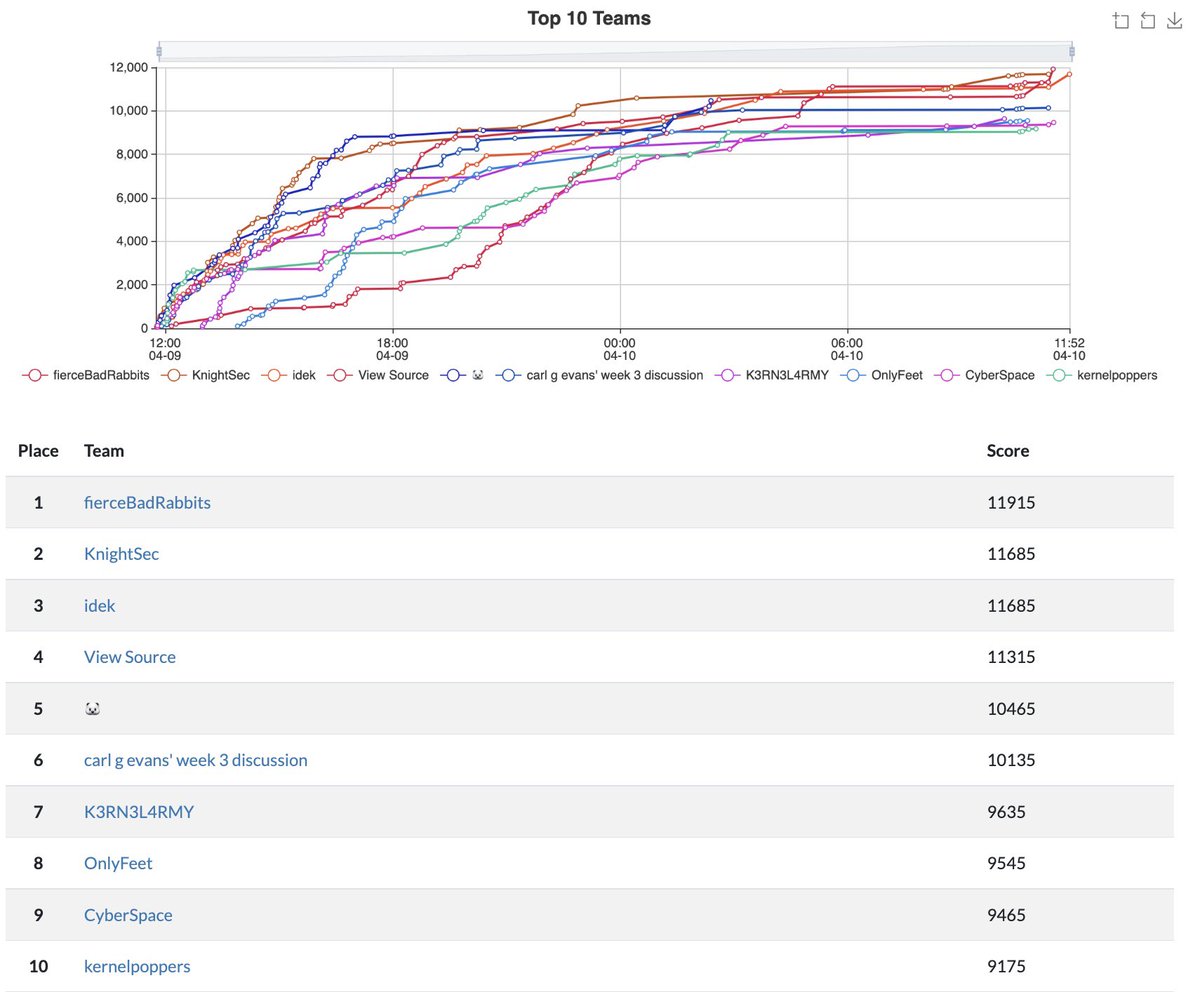
Task: Open the panda emoji team in place 5
Action: [92, 708]
